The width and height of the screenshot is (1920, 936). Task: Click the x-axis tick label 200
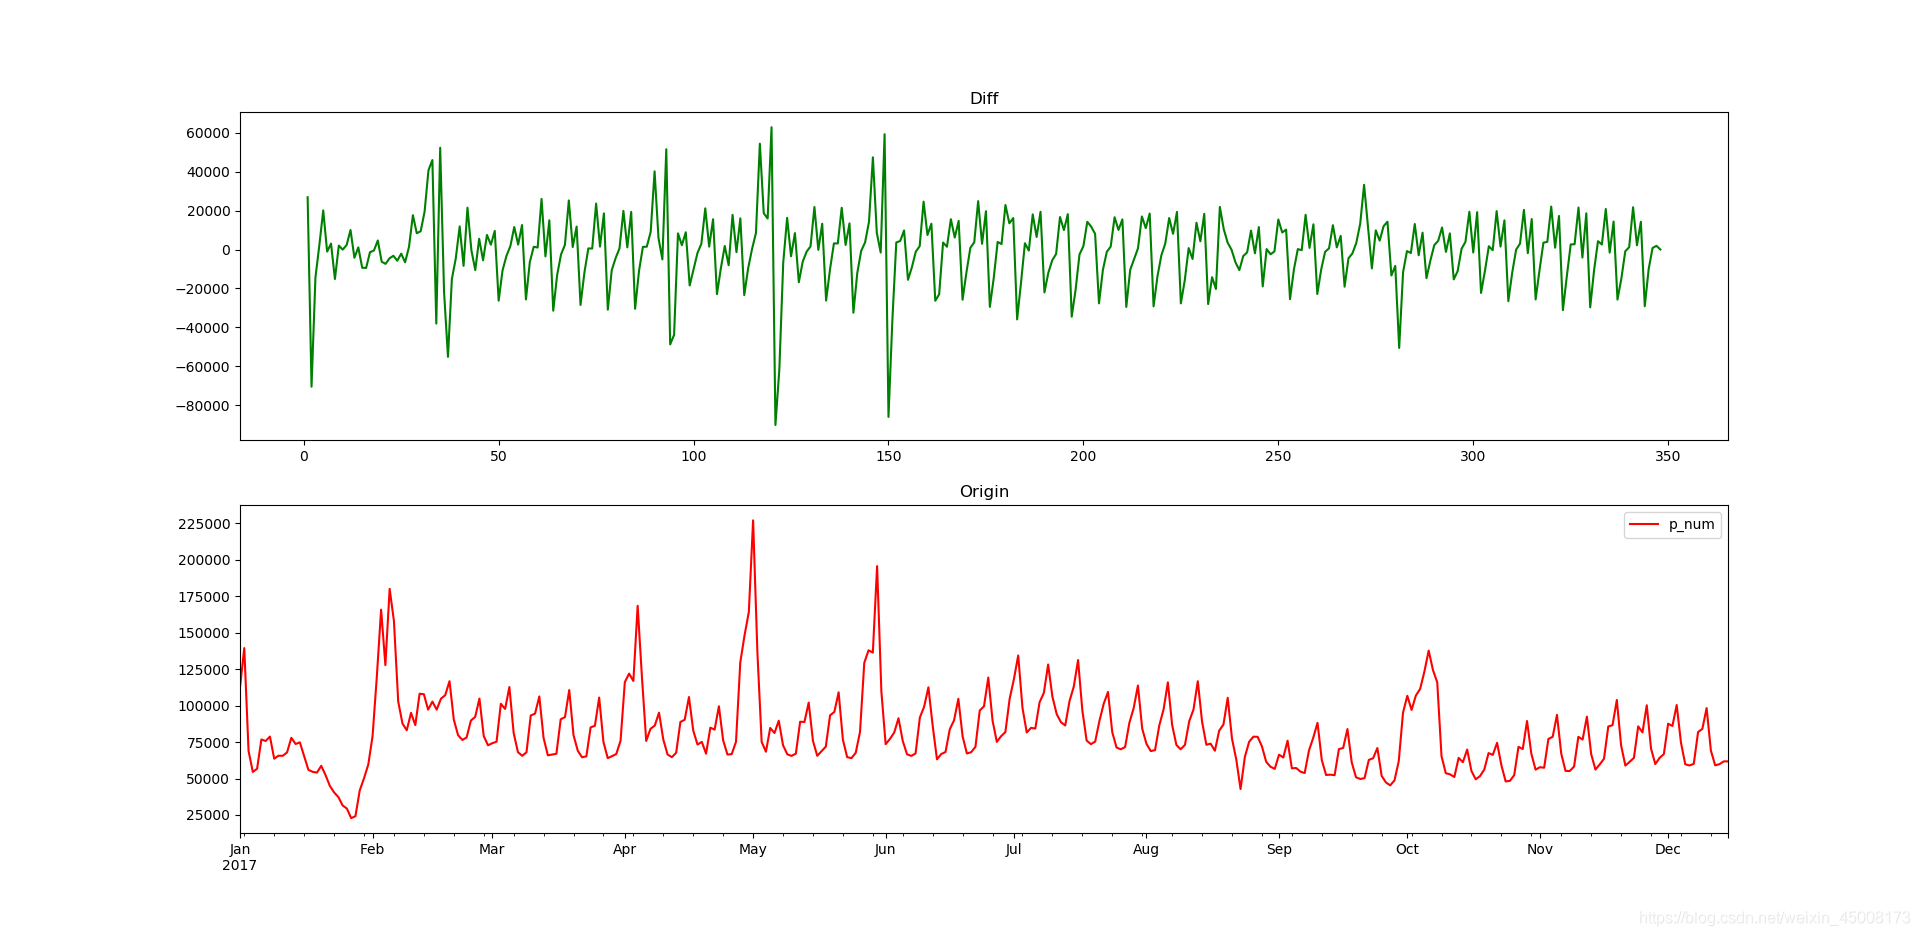pyautogui.click(x=1083, y=456)
